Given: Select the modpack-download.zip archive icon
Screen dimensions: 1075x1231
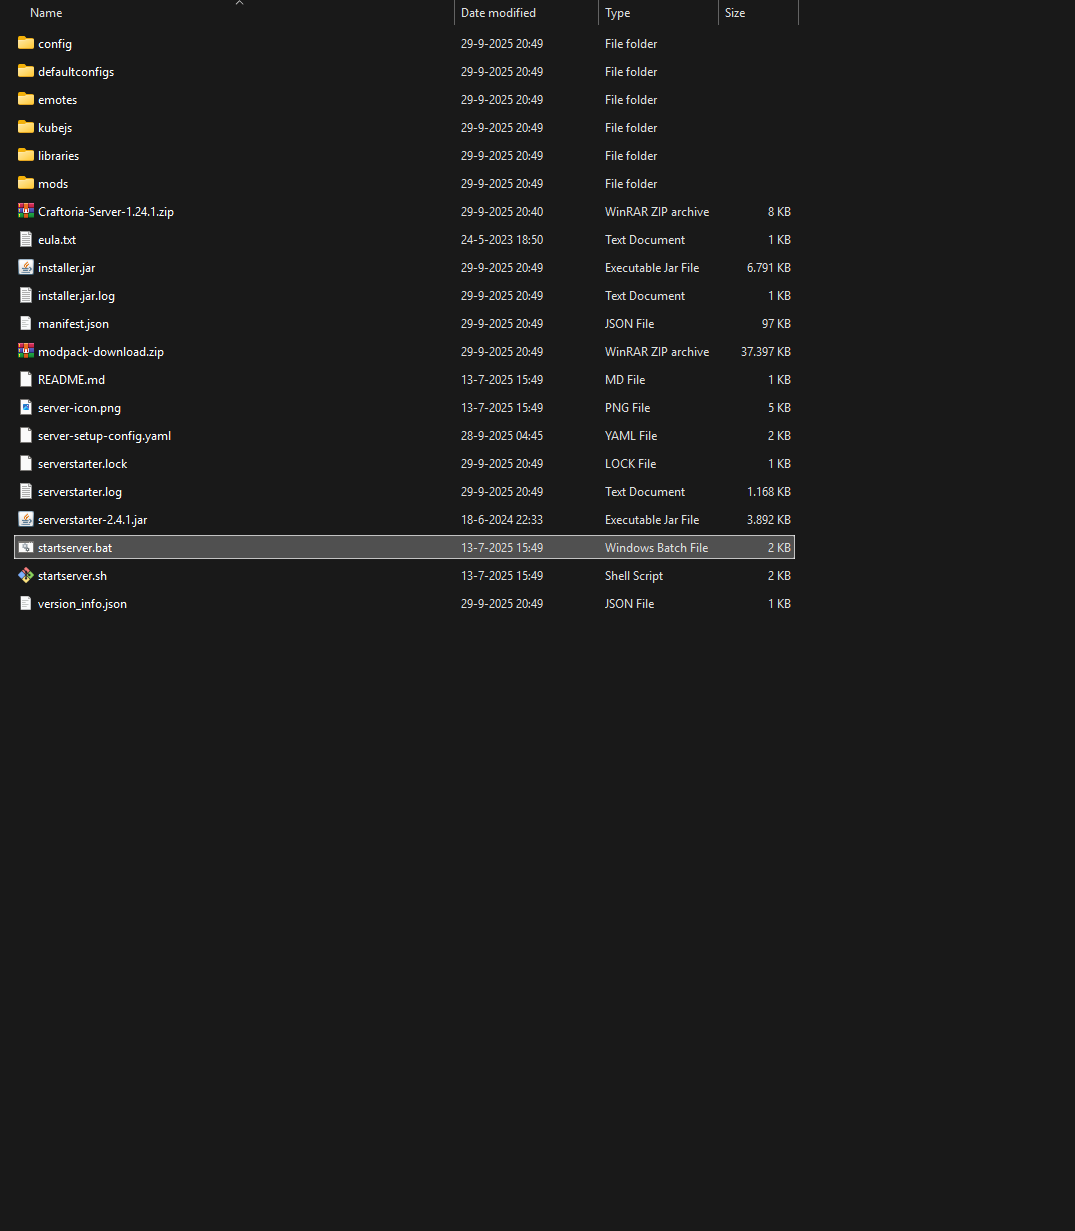Looking at the screenshot, I should pos(26,351).
